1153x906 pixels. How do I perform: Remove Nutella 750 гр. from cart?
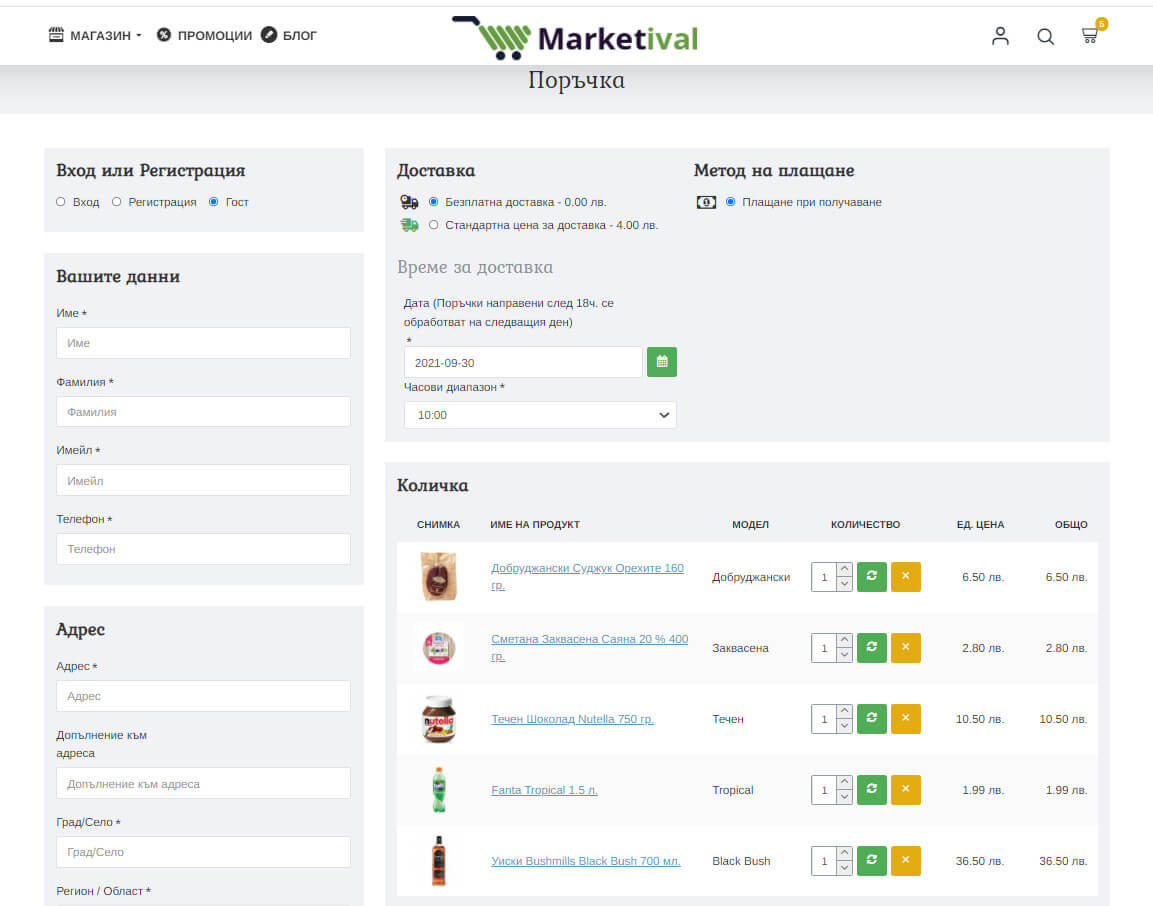point(905,718)
